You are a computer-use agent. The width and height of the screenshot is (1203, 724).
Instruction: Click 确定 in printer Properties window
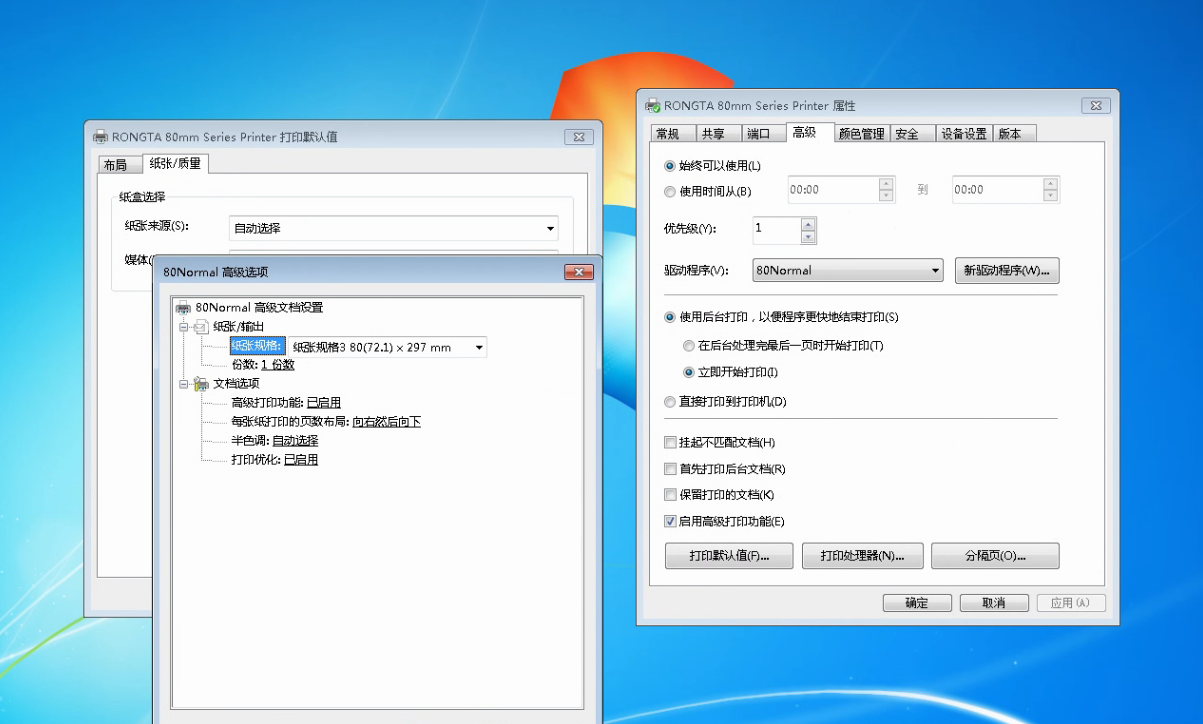pos(916,603)
